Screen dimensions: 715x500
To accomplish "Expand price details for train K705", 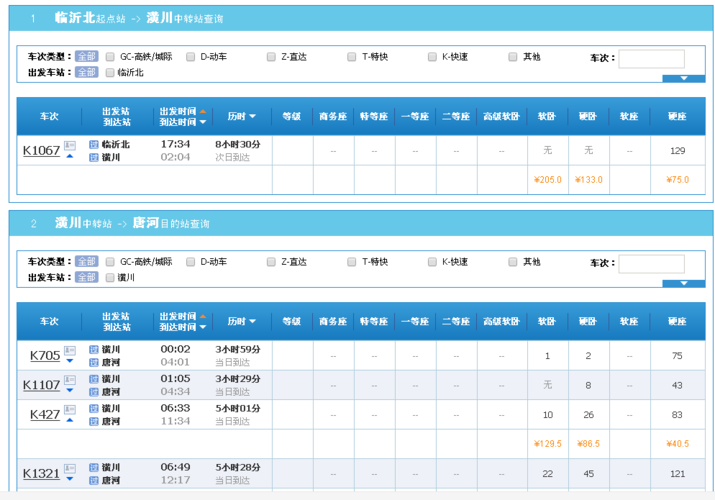I will 69,361.
